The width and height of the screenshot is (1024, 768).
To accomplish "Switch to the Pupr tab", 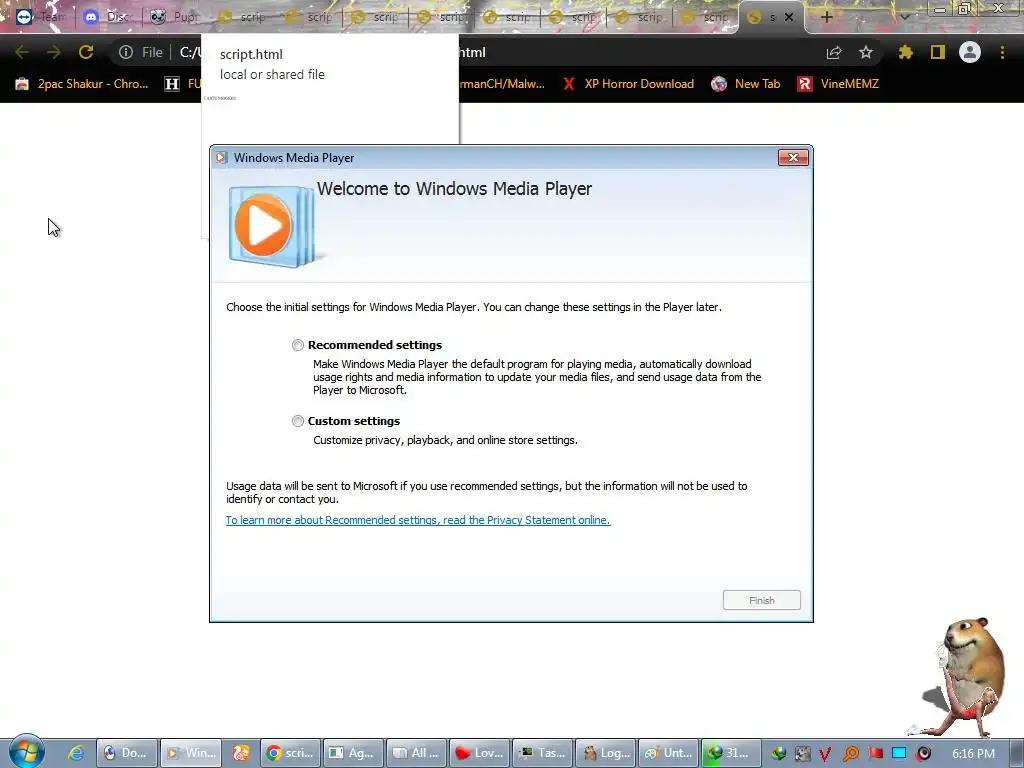I will [174, 17].
